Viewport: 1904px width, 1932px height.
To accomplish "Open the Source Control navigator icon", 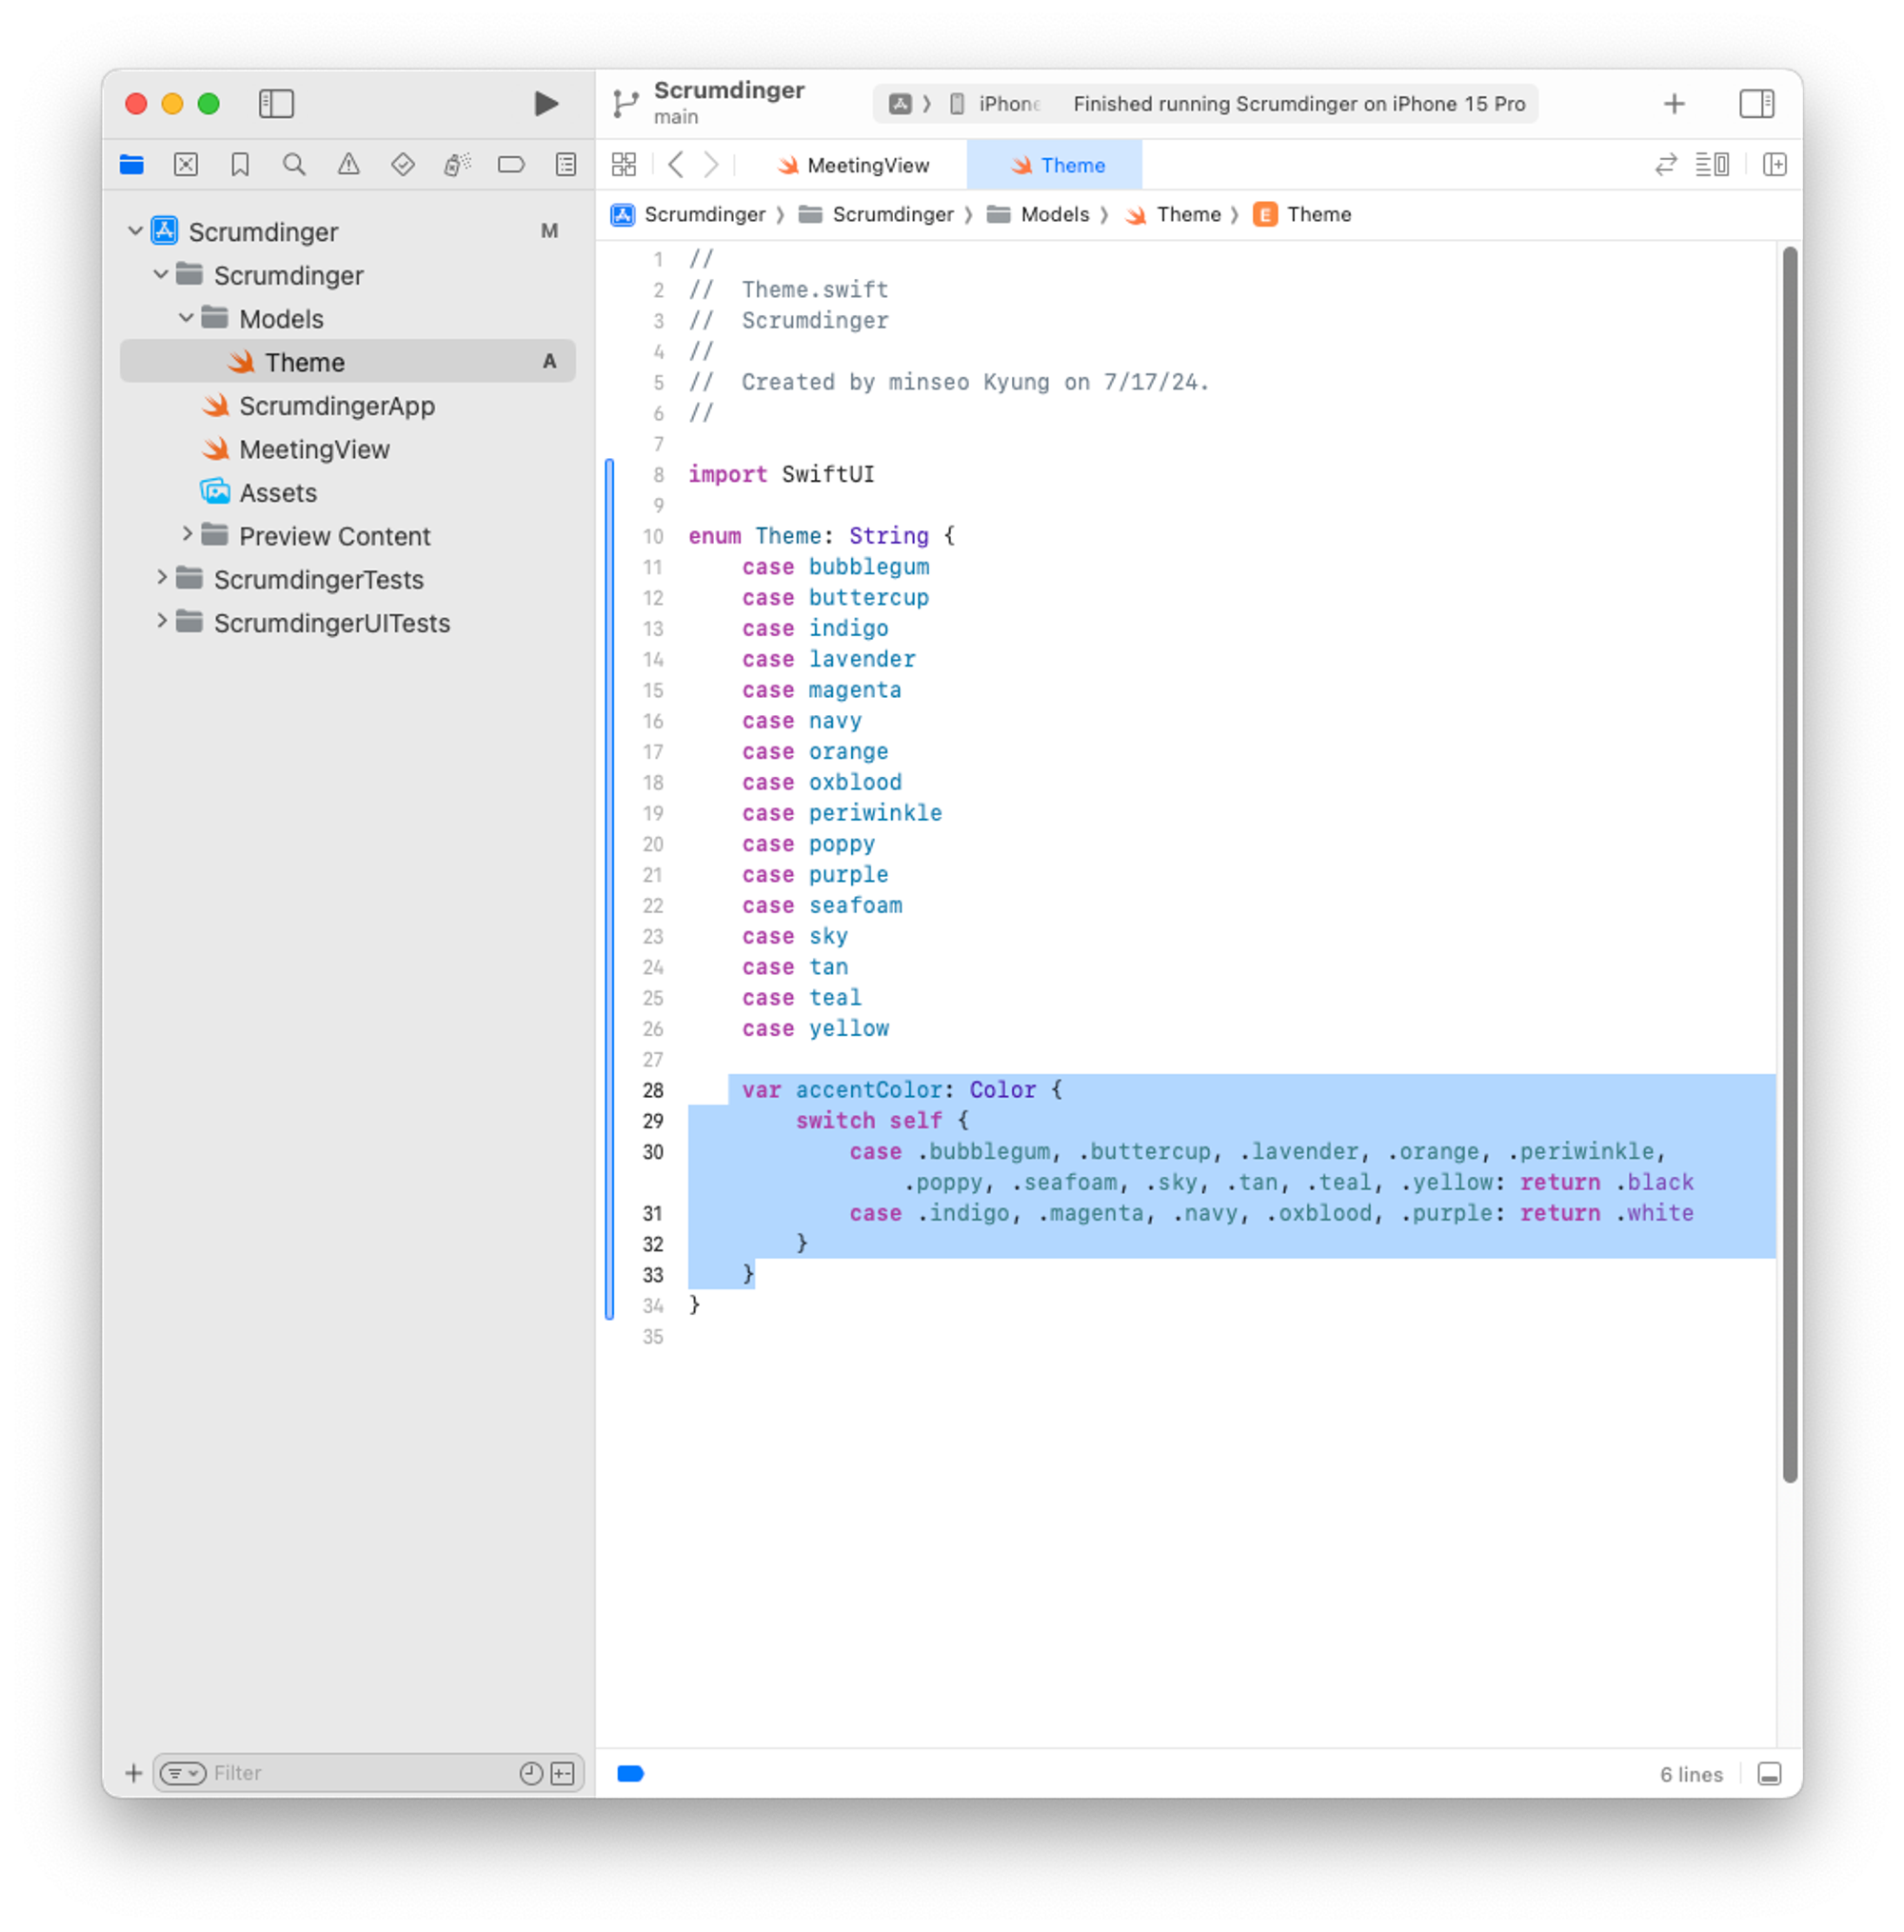I will [x=186, y=165].
